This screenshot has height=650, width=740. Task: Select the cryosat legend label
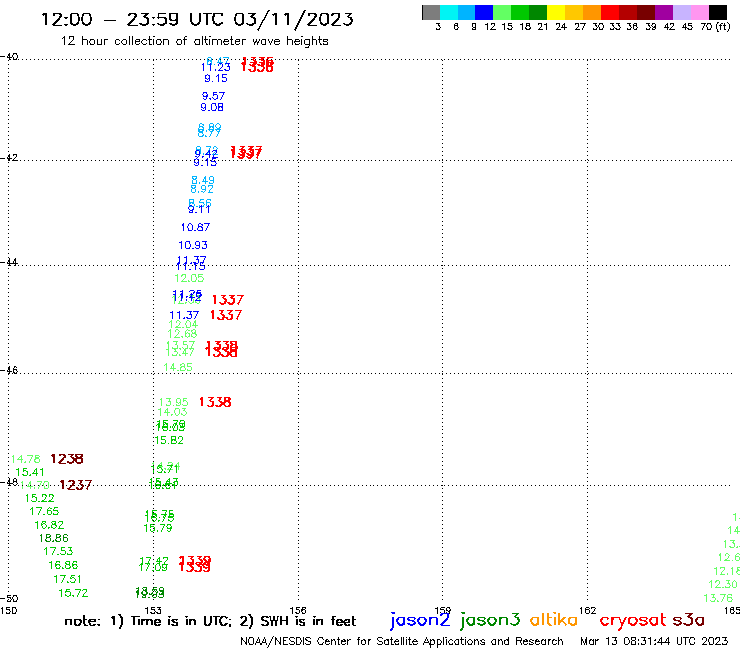click(x=633, y=620)
